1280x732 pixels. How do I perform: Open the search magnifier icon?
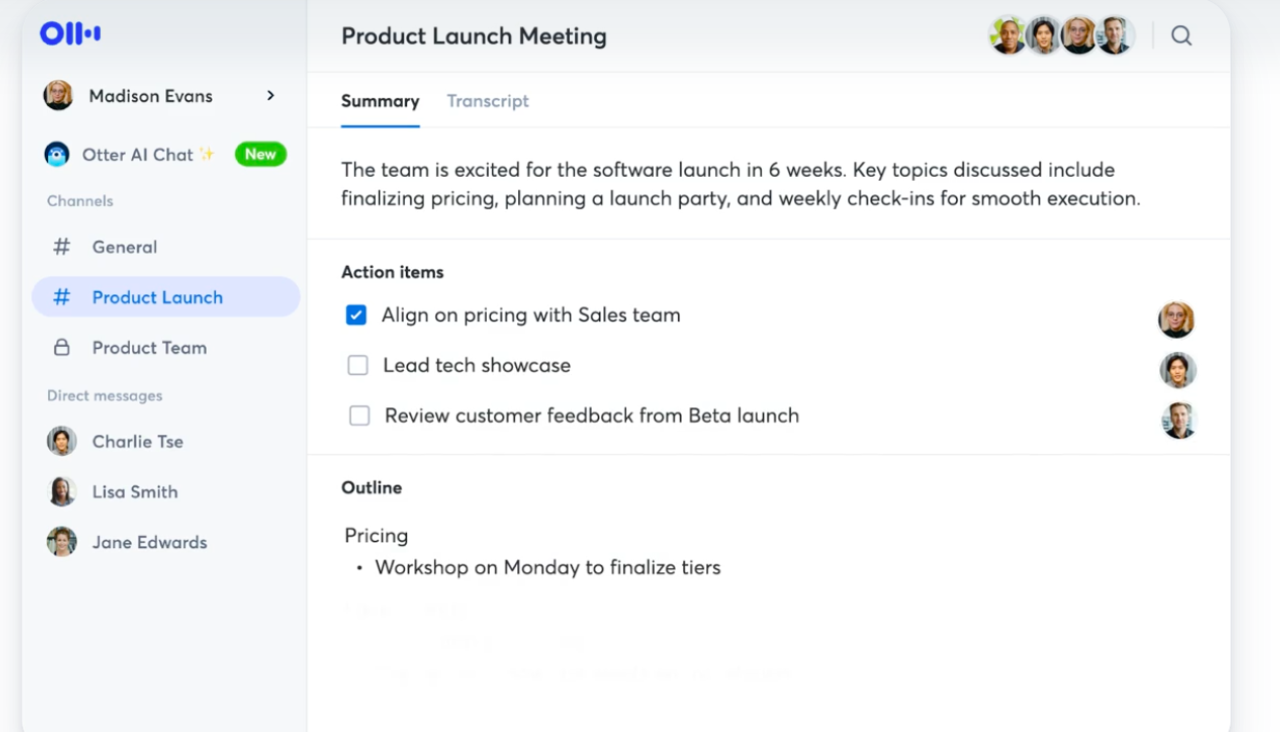1181,36
